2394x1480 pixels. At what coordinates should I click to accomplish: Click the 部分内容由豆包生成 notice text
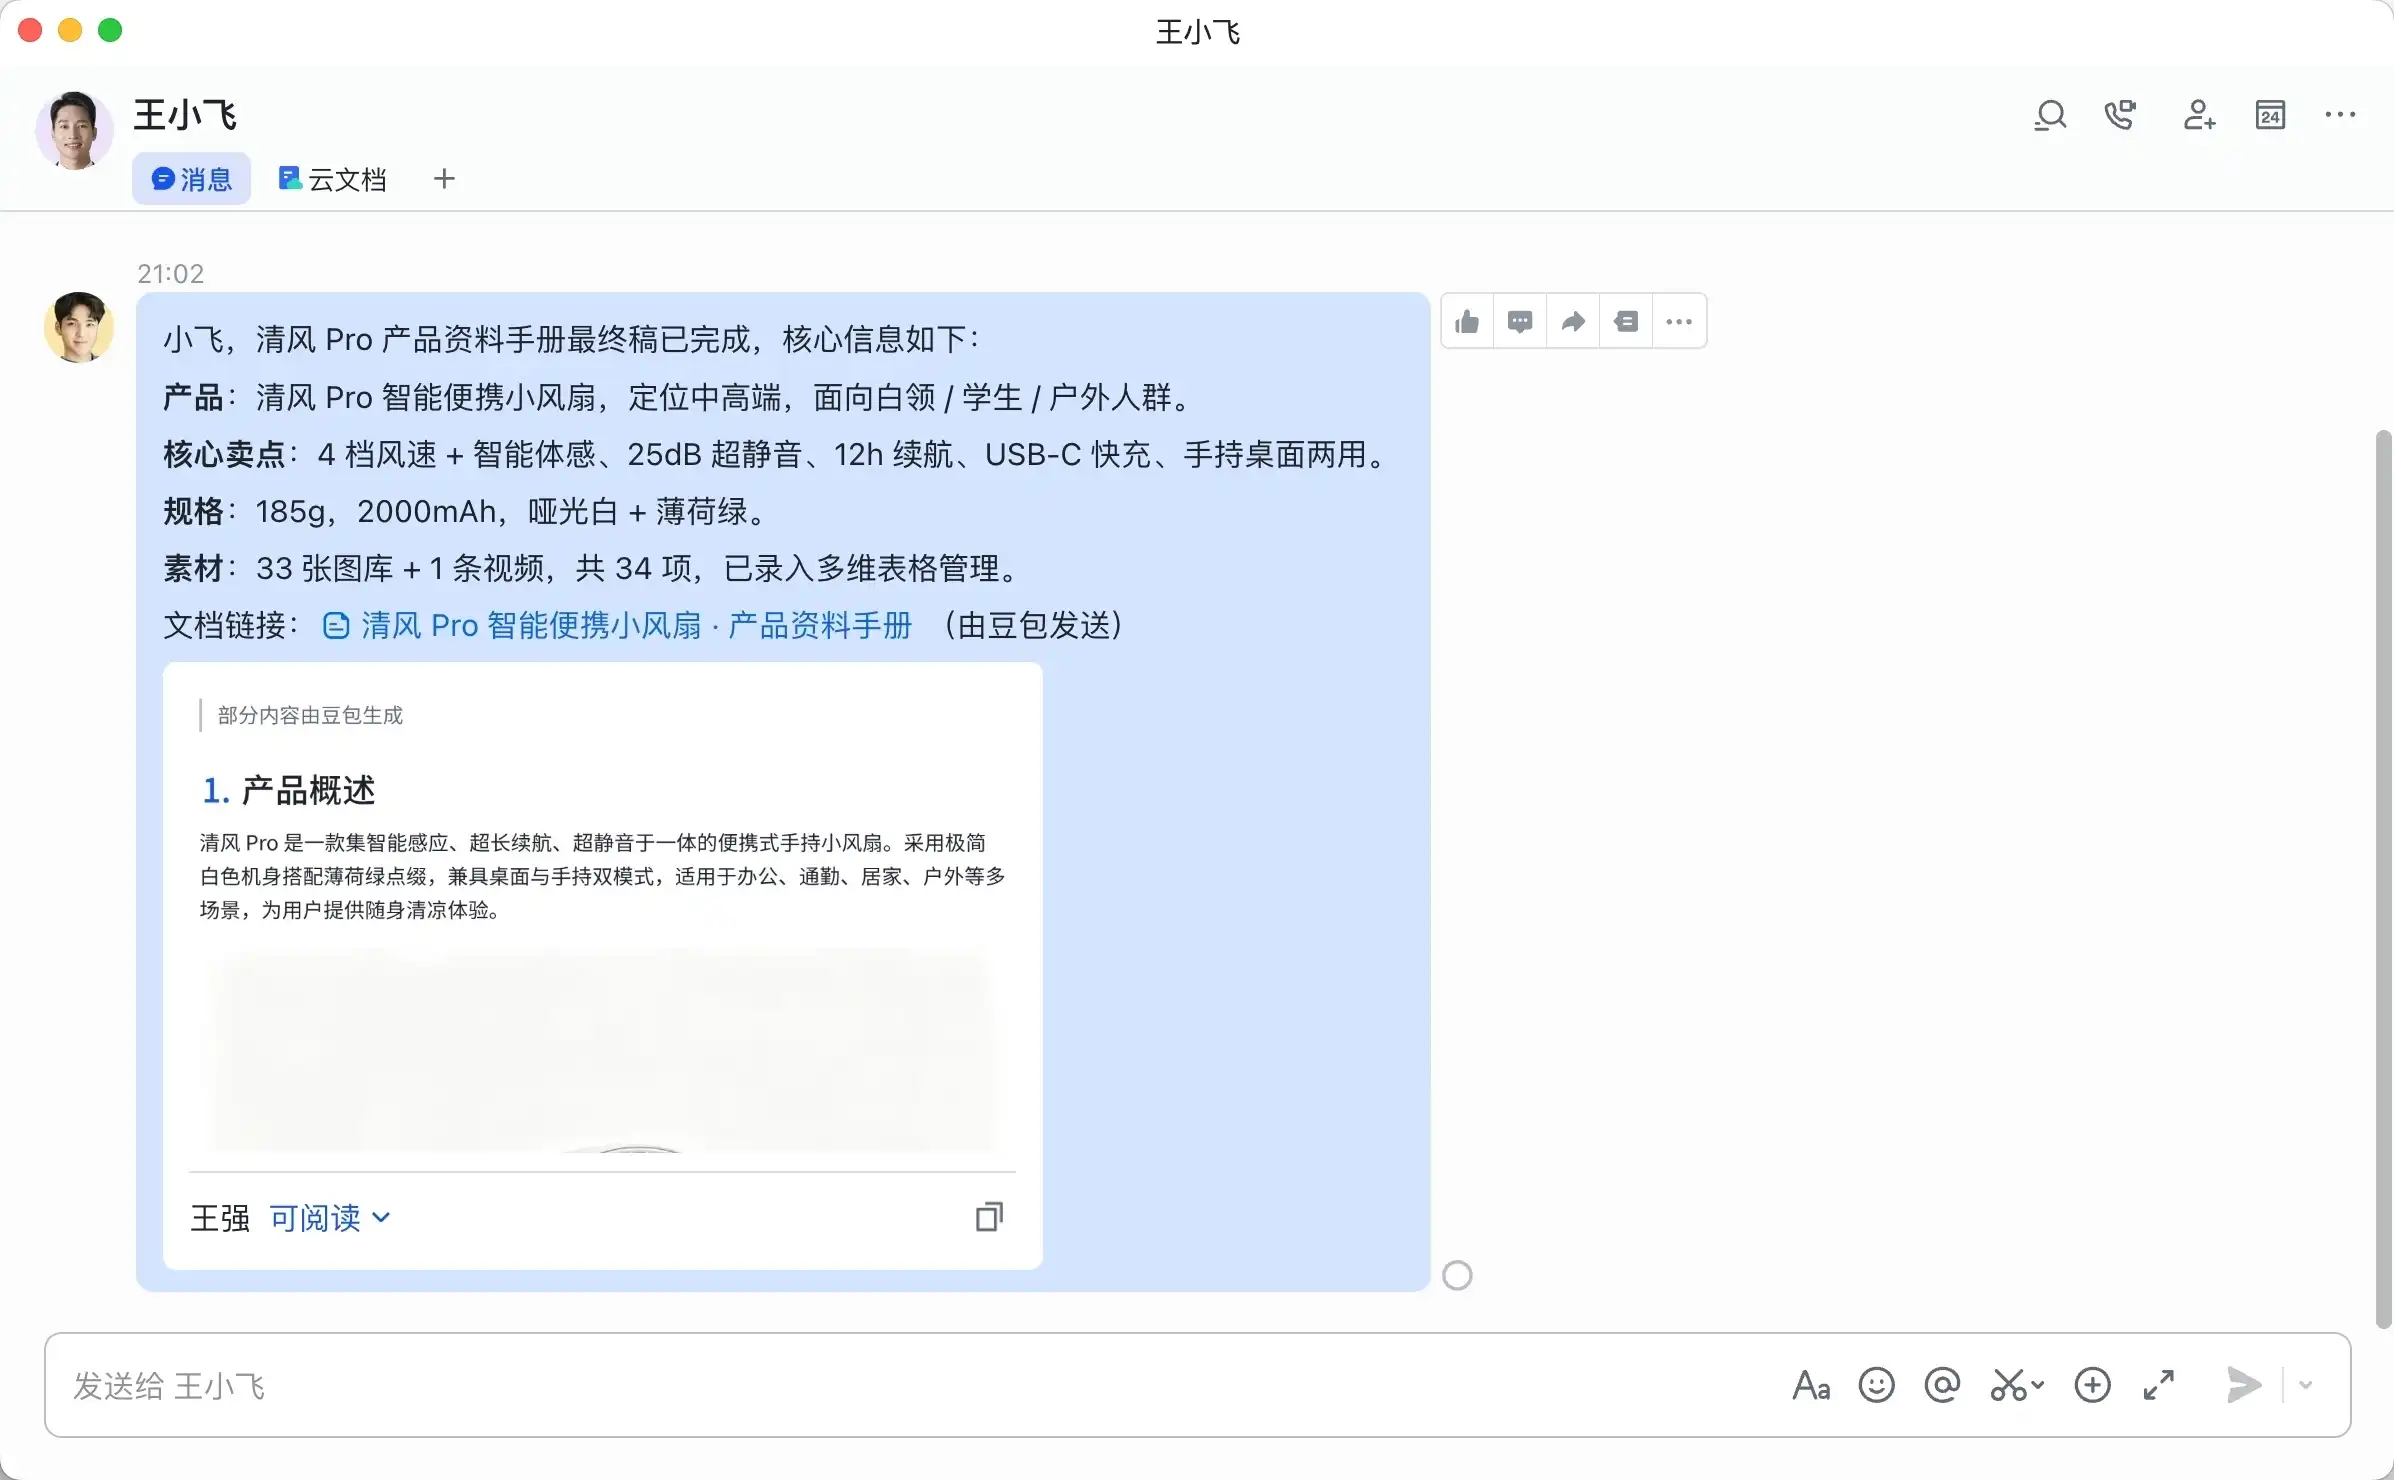point(310,715)
